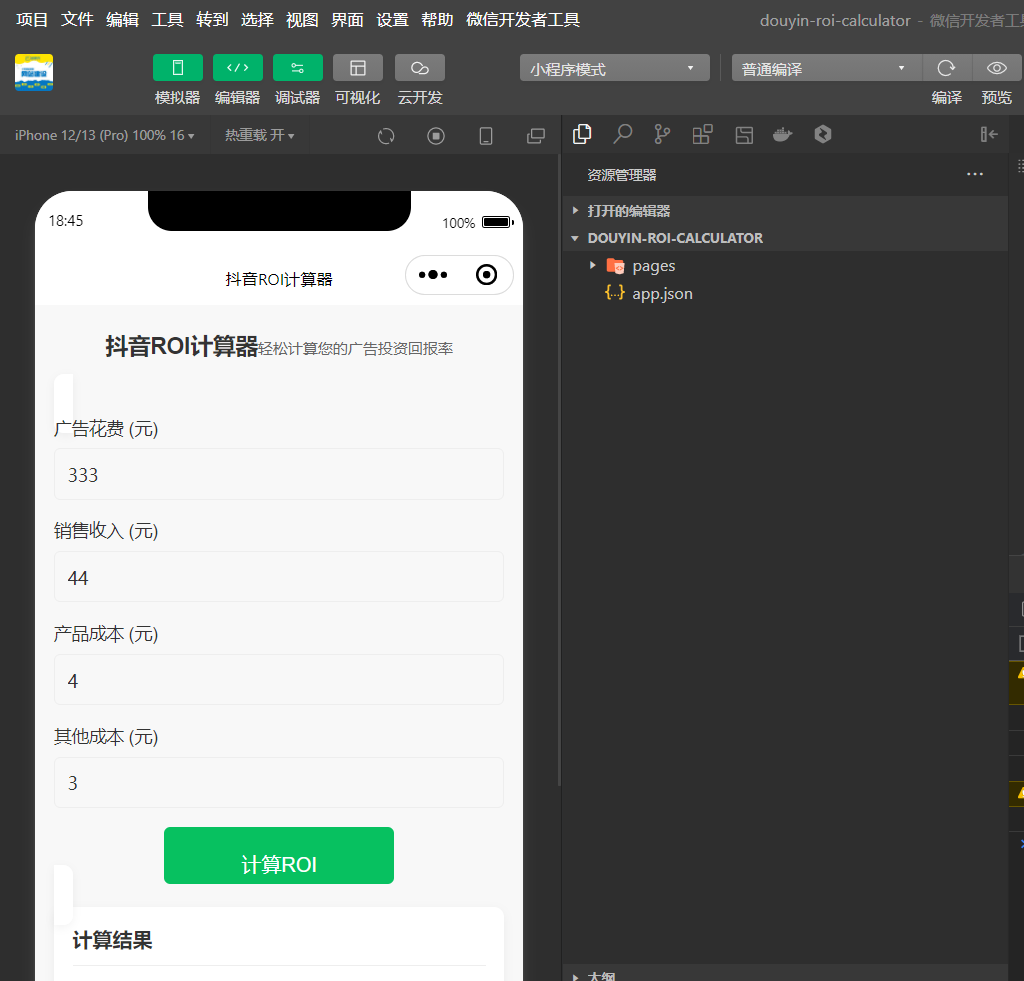
Task: Detach the simulator into separate window
Action: [x=536, y=136]
